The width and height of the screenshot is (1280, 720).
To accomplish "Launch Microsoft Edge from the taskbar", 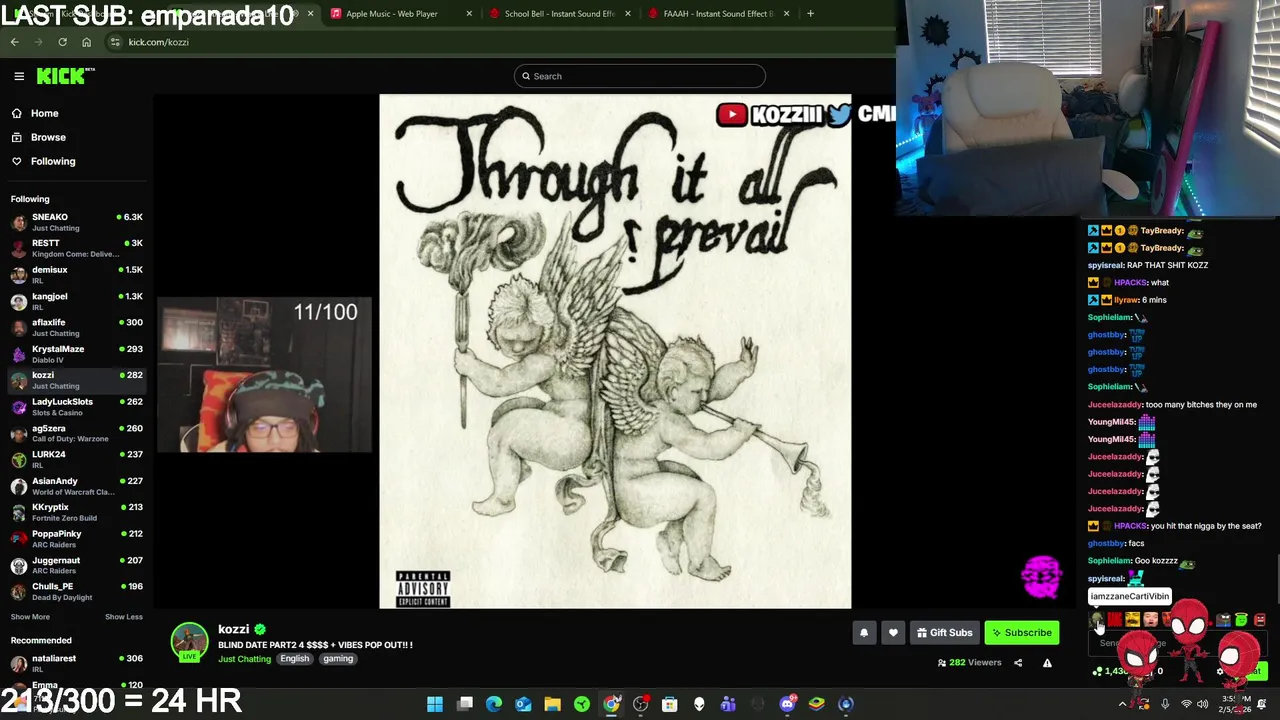I will [494, 704].
